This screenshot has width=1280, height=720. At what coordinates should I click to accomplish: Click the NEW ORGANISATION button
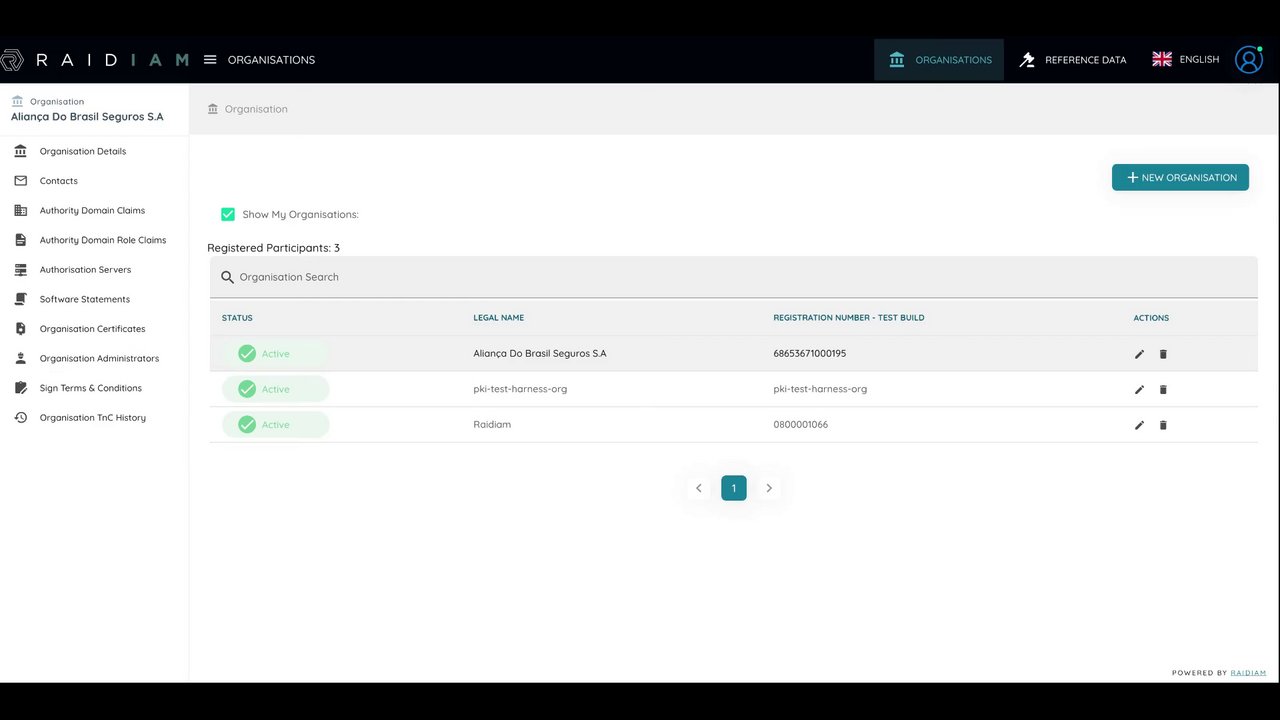coord(1180,177)
